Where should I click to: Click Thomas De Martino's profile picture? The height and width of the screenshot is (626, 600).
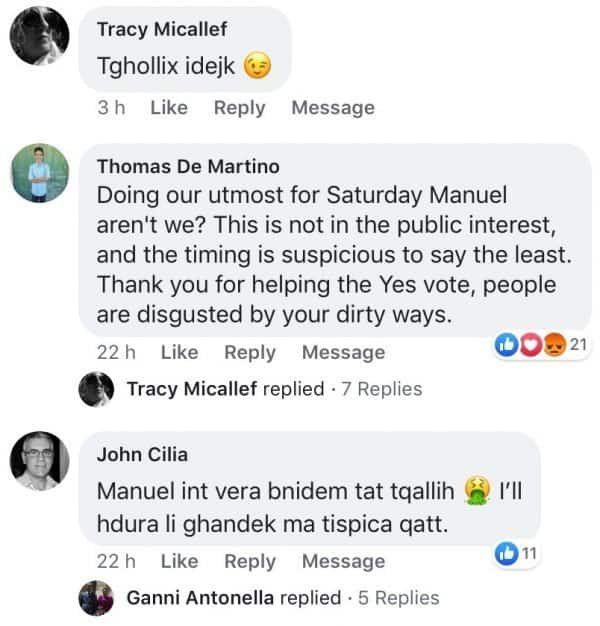[40, 173]
